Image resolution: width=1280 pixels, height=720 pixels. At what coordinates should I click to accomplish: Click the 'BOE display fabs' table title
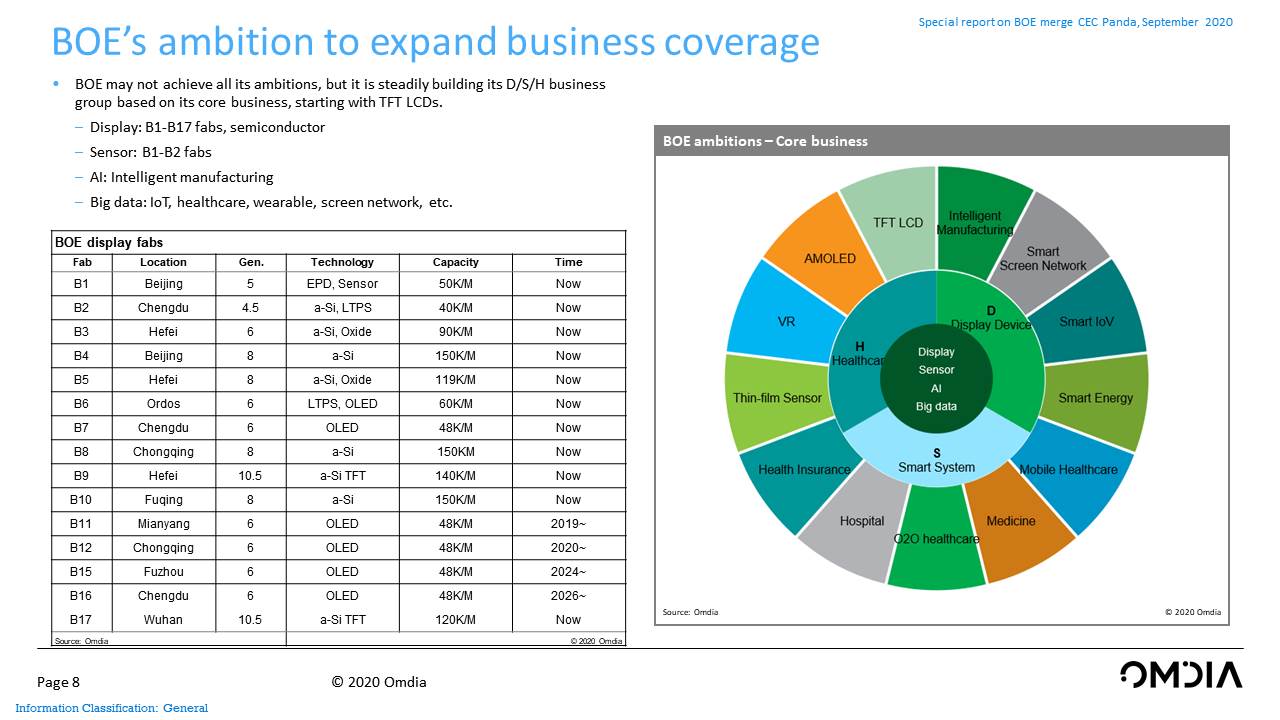tap(109, 242)
